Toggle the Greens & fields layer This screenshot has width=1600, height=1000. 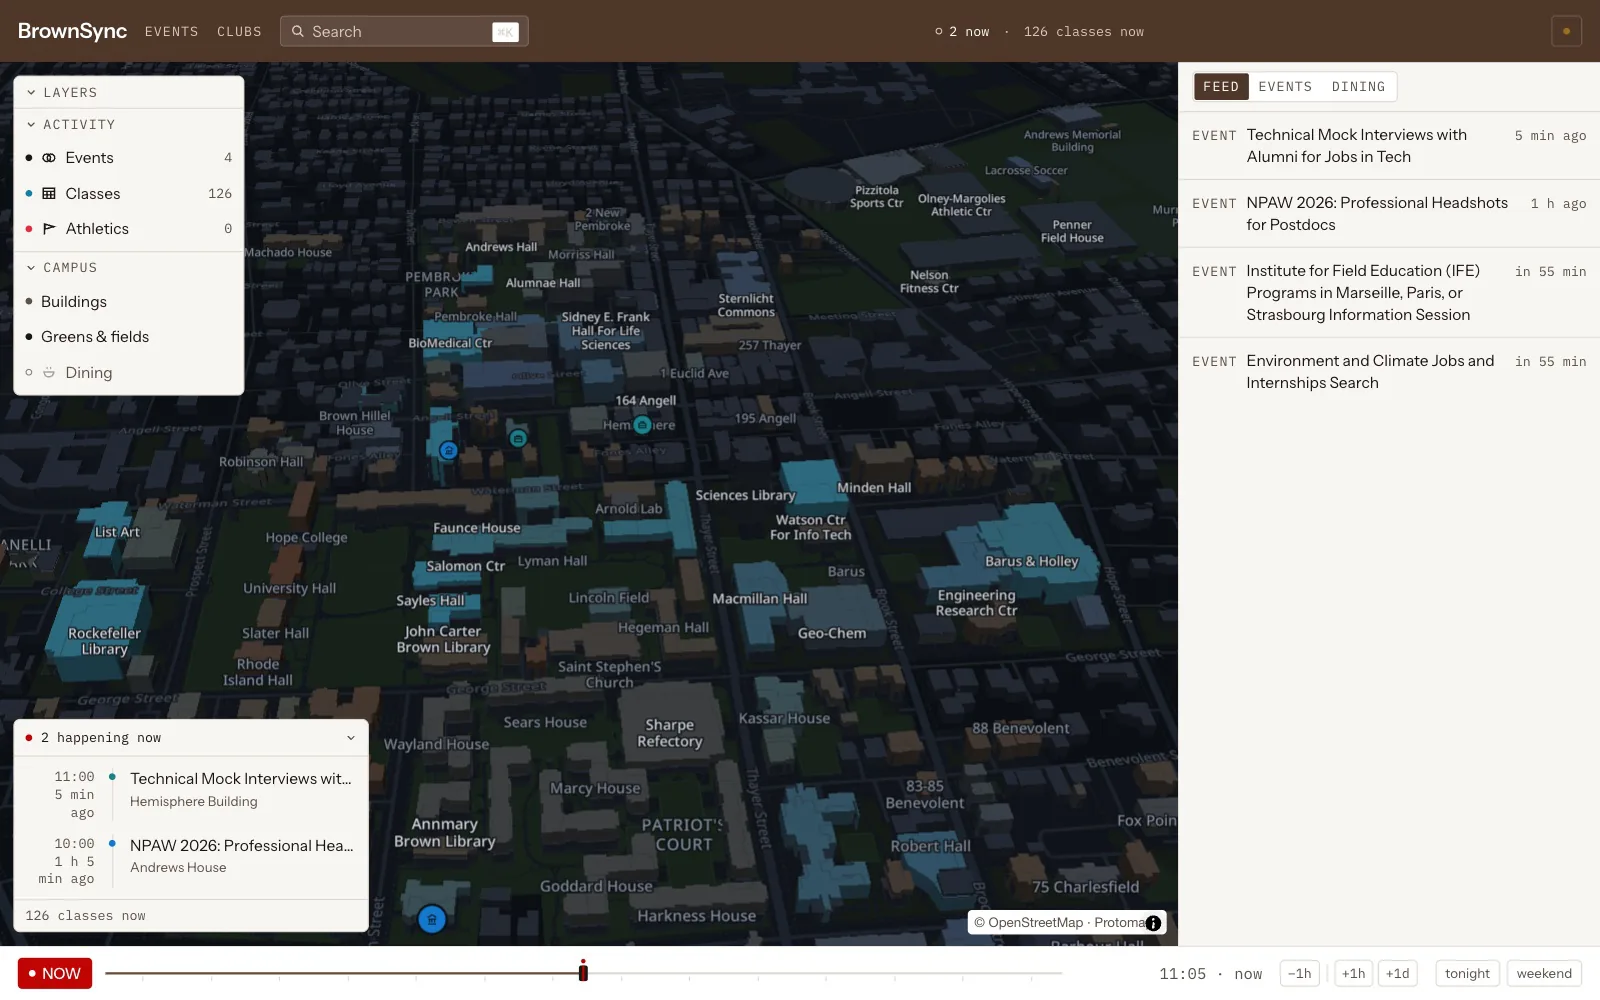click(129, 337)
